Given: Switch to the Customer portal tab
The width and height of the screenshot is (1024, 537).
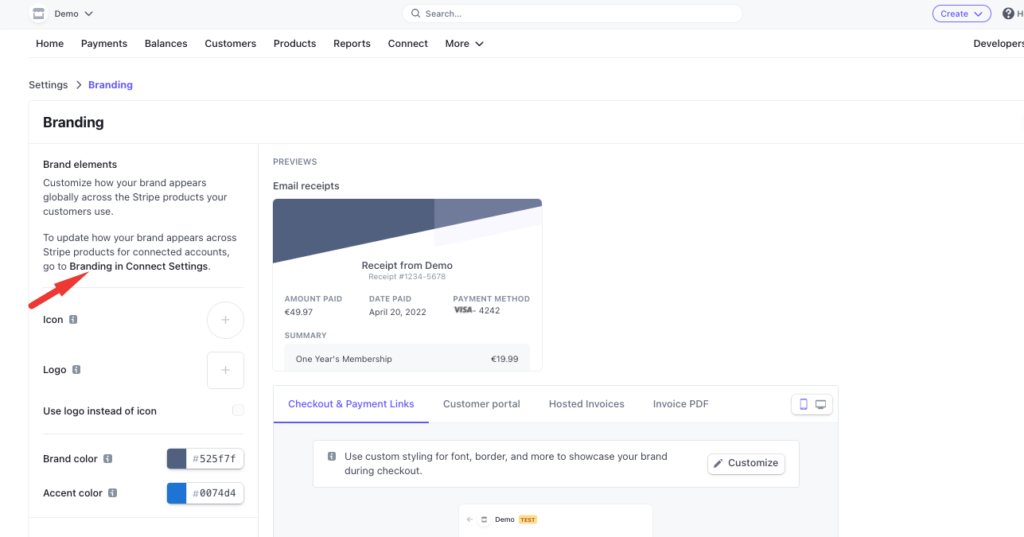Looking at the screenshot, I should coord(481,404).
